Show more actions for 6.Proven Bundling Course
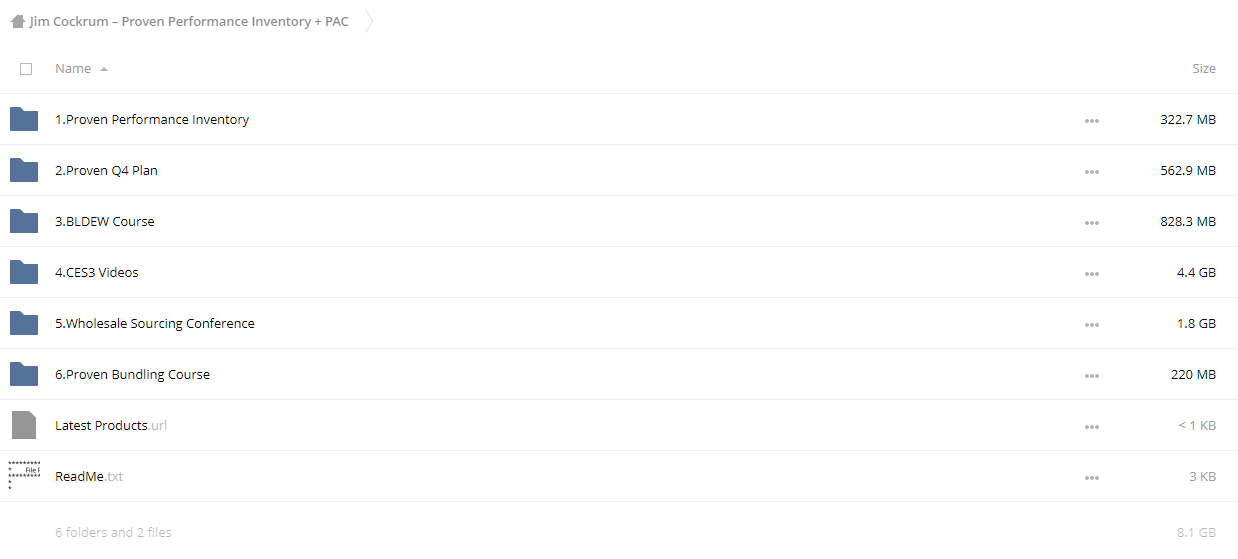Viewport: 1238px width, 559px height. pyautogui.click(x=1091, y=375)
